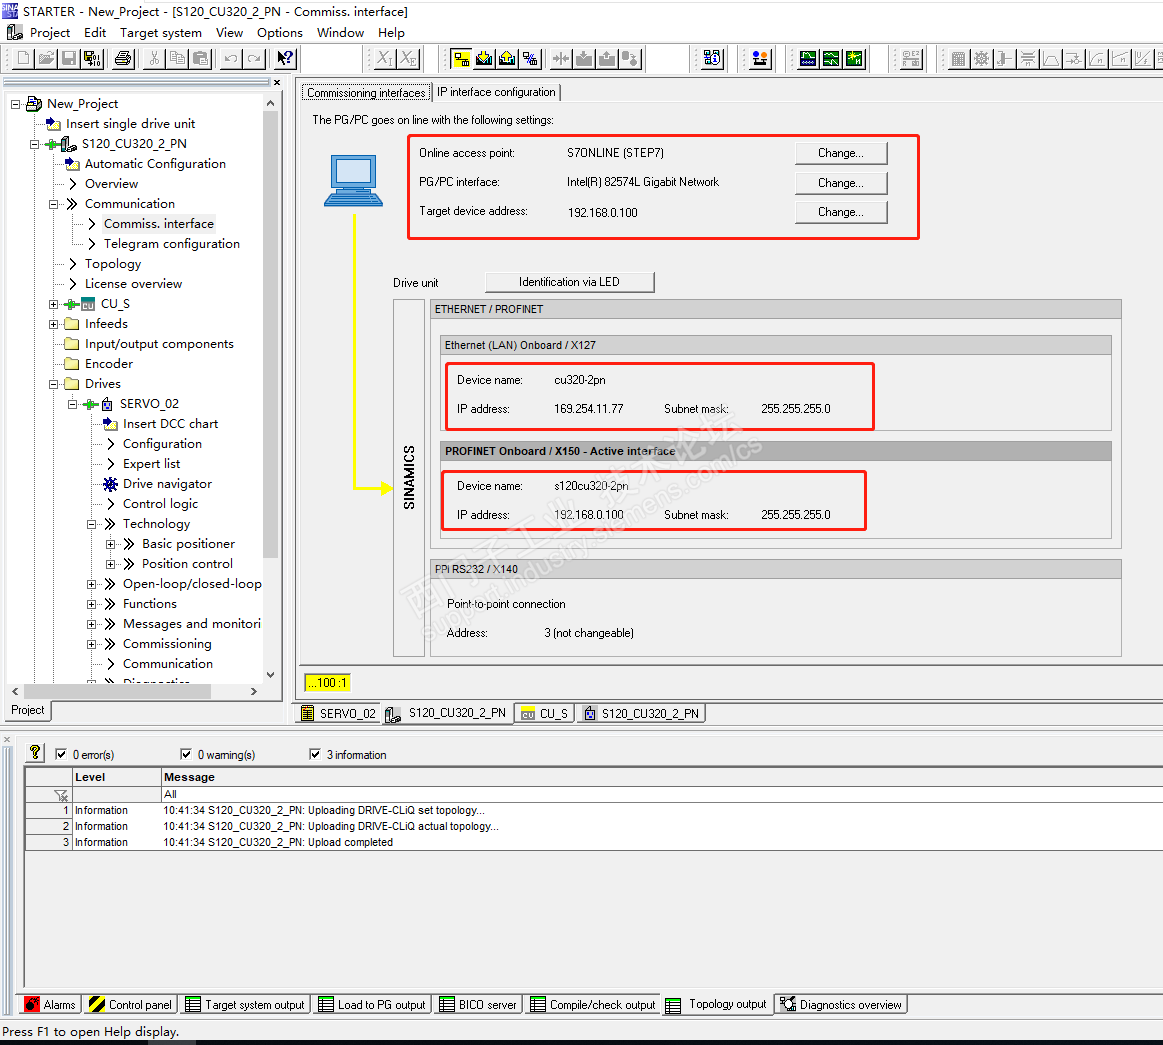Open the Device trace green icon

[x=808, y=58]
